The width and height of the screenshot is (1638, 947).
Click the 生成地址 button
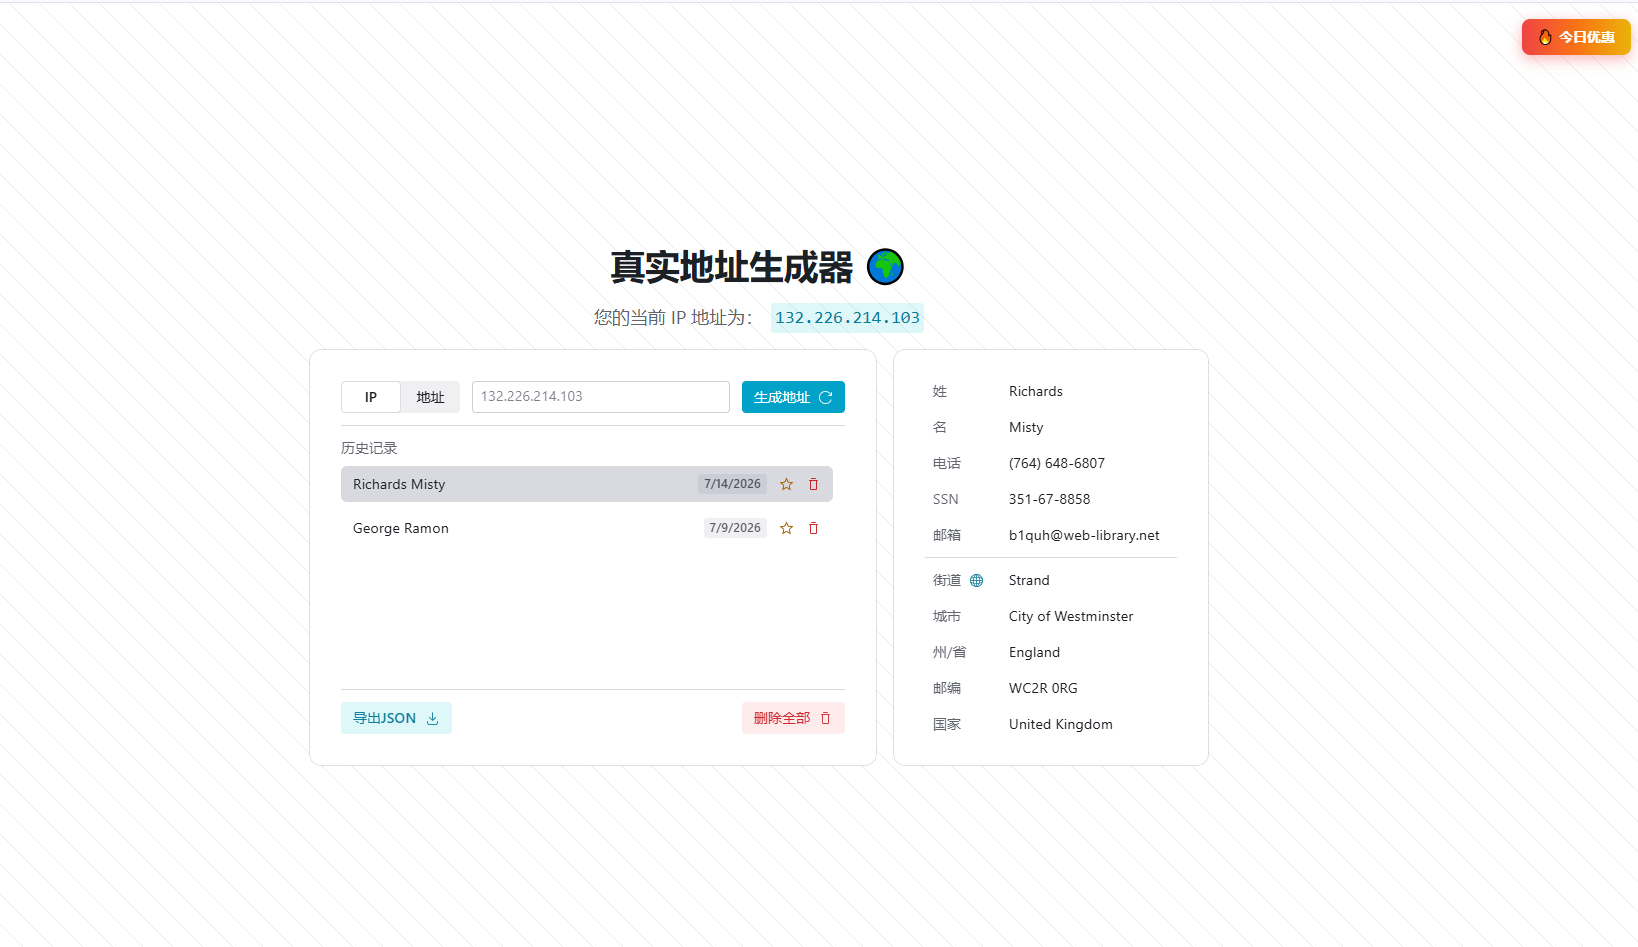click(793, 397)
